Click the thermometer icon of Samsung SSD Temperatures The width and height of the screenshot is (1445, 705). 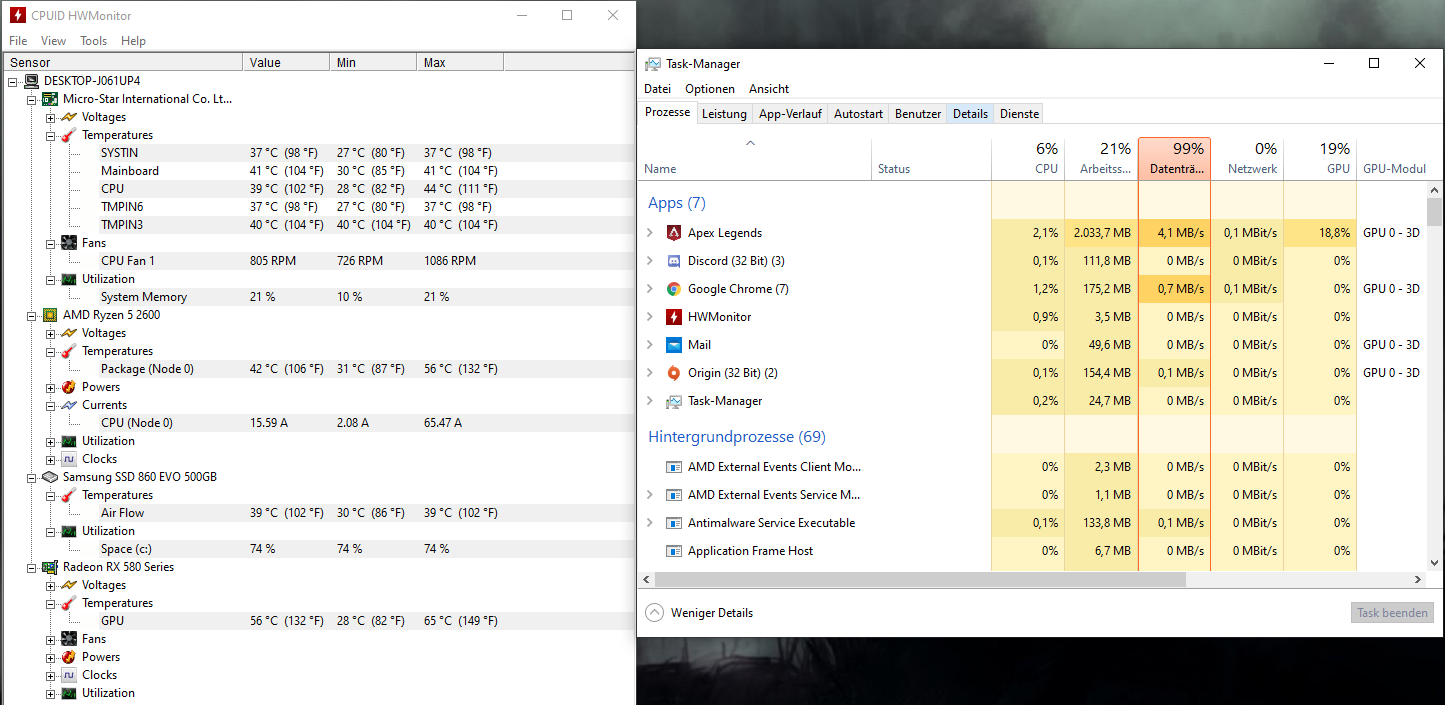(69, 495)
